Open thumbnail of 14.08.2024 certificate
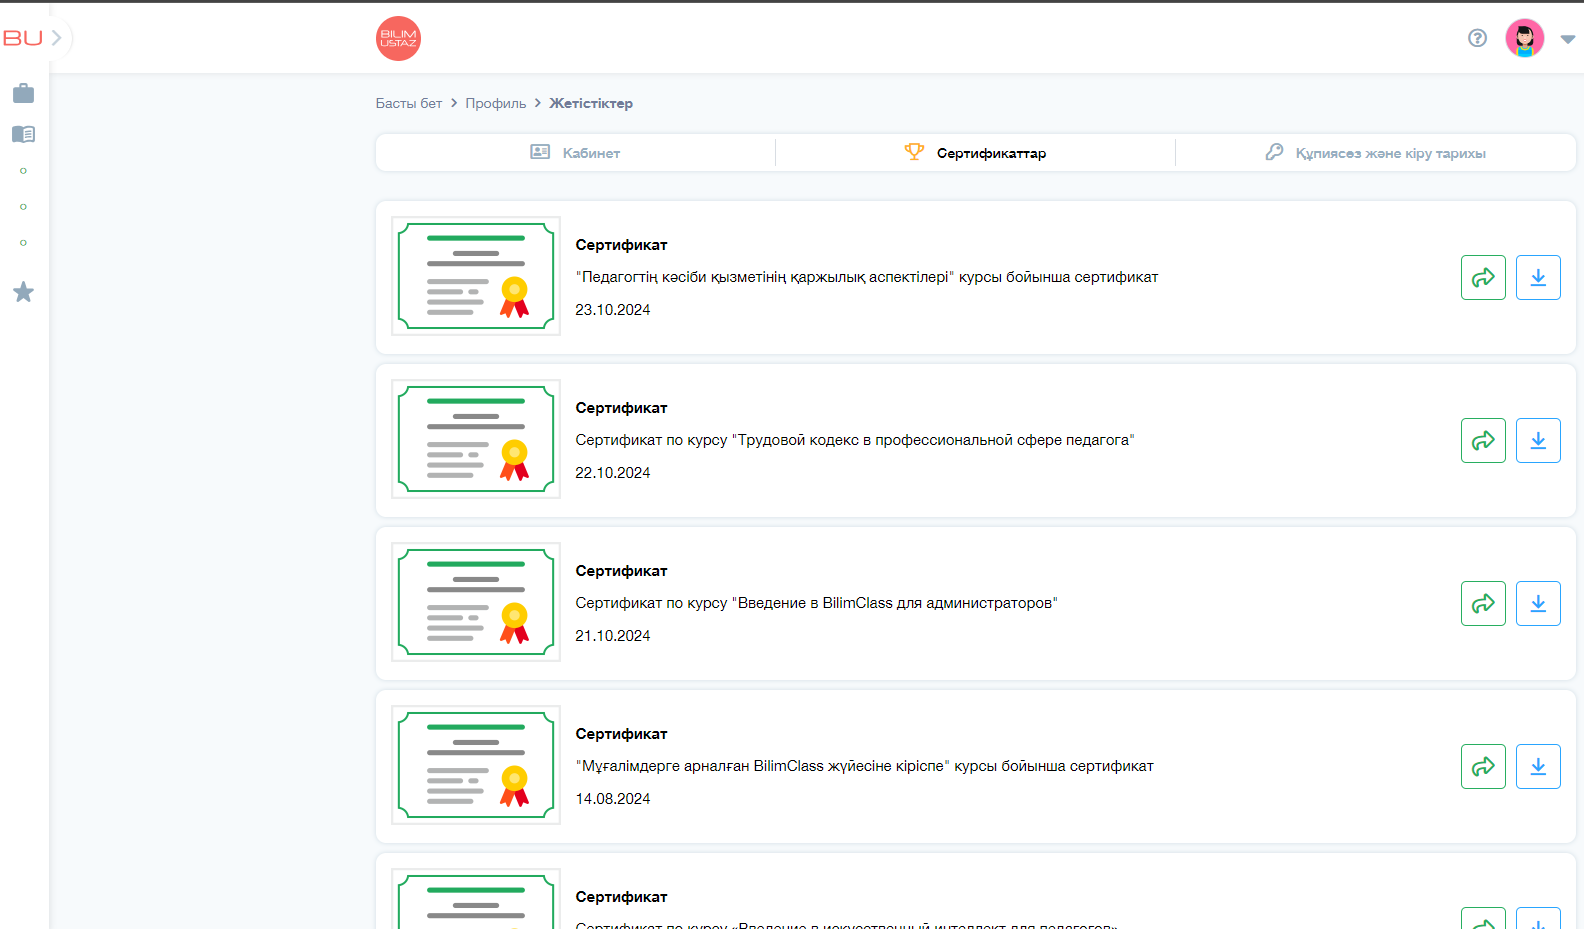 pyautogui.click(x=476, y=765)
